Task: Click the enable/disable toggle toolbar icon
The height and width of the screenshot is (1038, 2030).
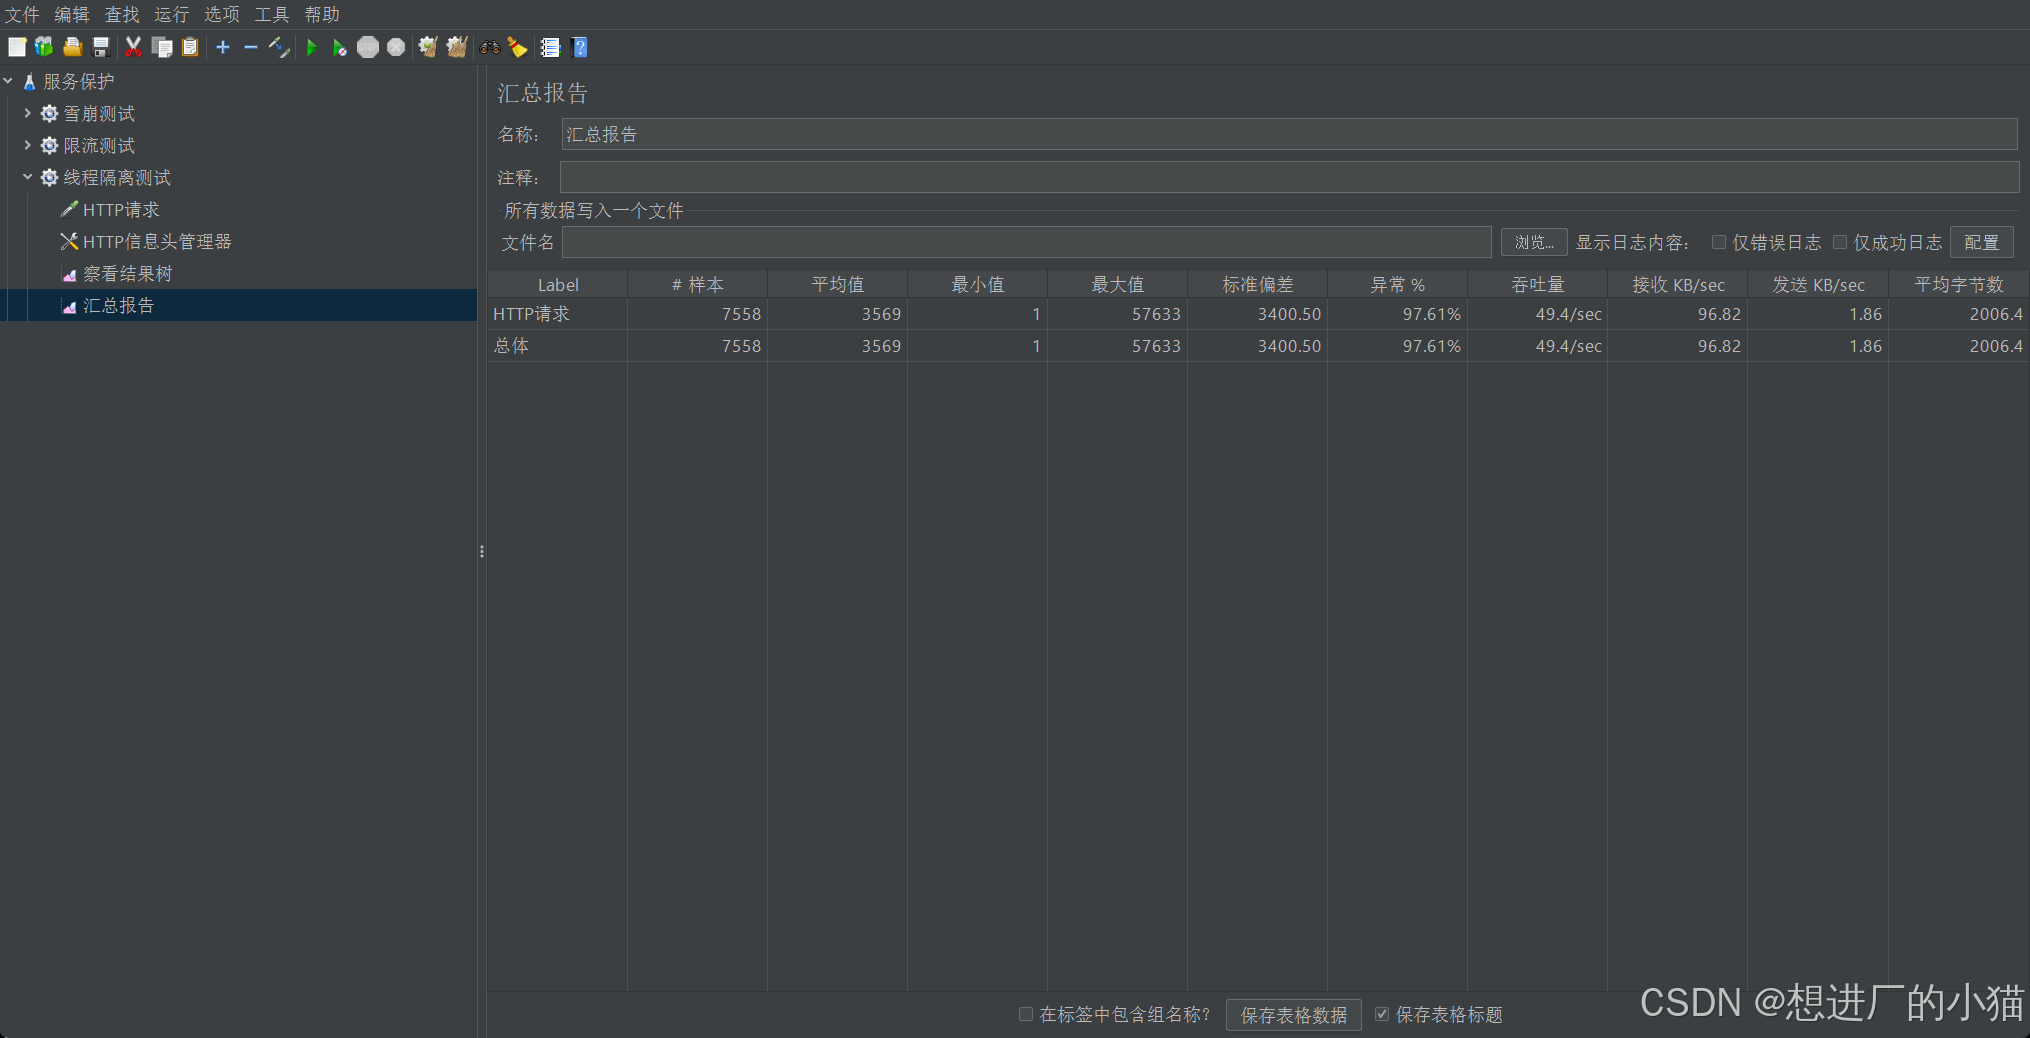Action: click(x=280, y=47)
